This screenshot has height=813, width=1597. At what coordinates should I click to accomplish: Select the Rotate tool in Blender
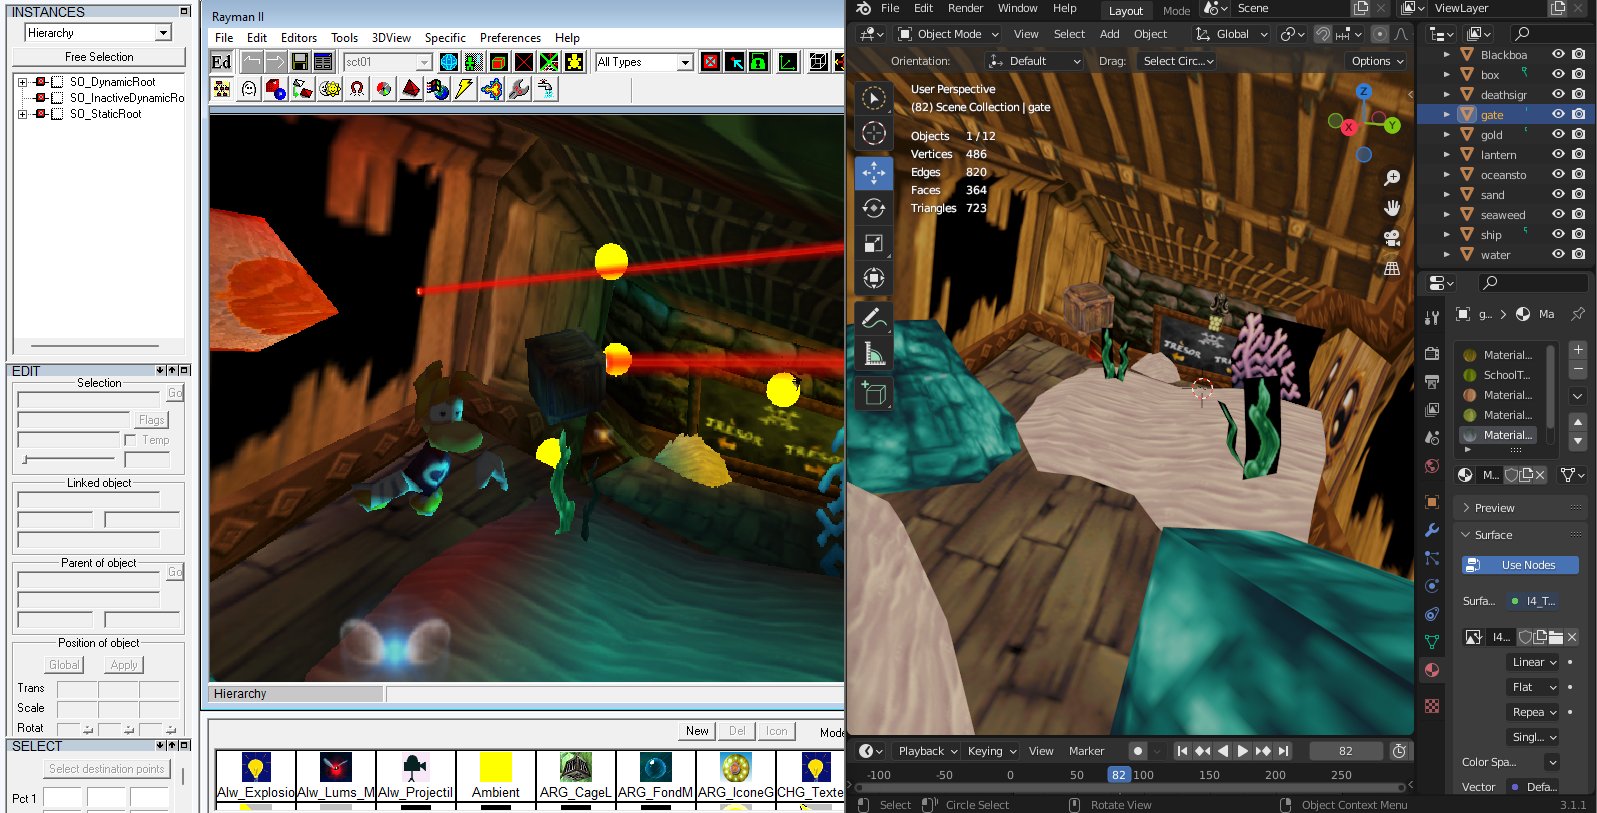point(873,208)
